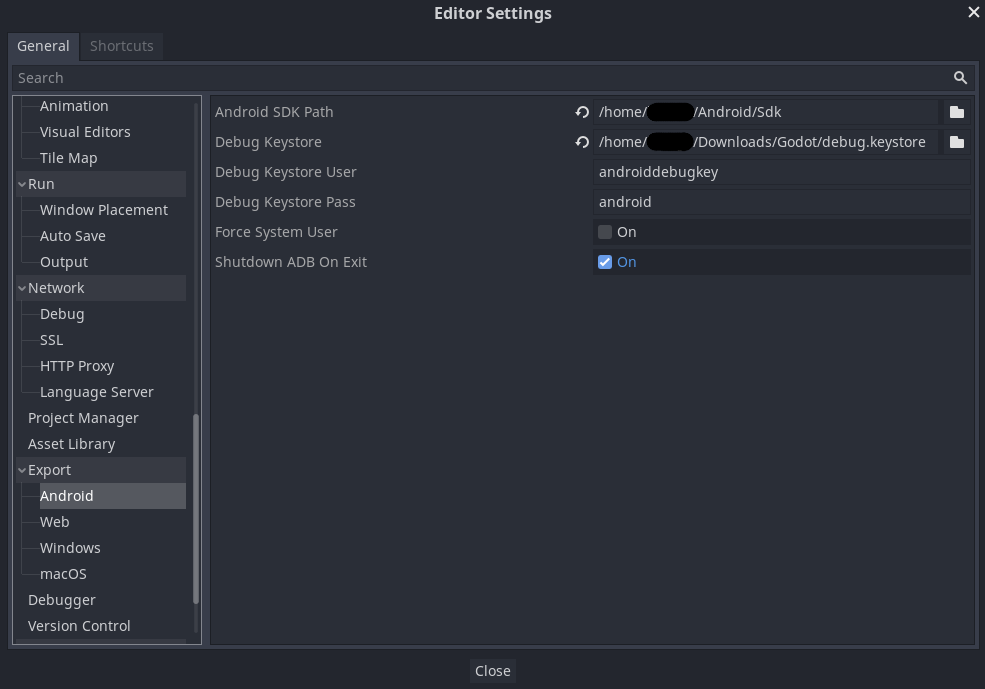Reset the Debug Keystore path
Image resolution: width=985 pixels, height=689 pixels.
click(x=582, y=142)
